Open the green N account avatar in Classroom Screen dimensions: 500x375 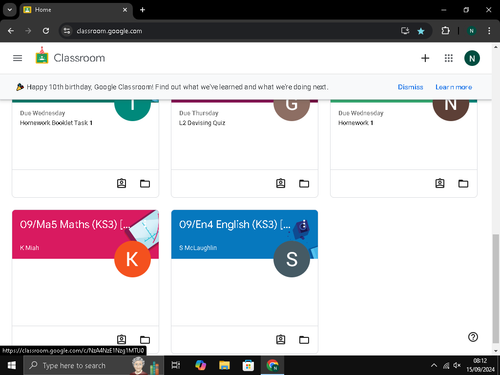pos(472,58)
